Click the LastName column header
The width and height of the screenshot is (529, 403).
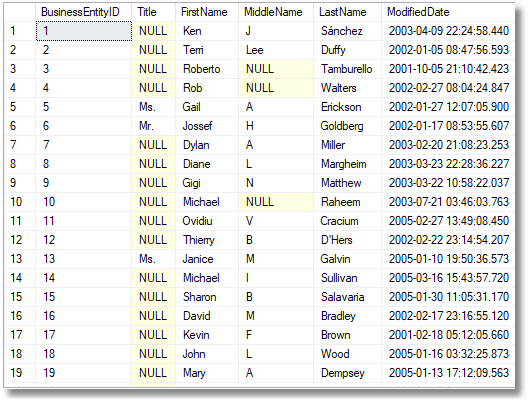(347, 12)
